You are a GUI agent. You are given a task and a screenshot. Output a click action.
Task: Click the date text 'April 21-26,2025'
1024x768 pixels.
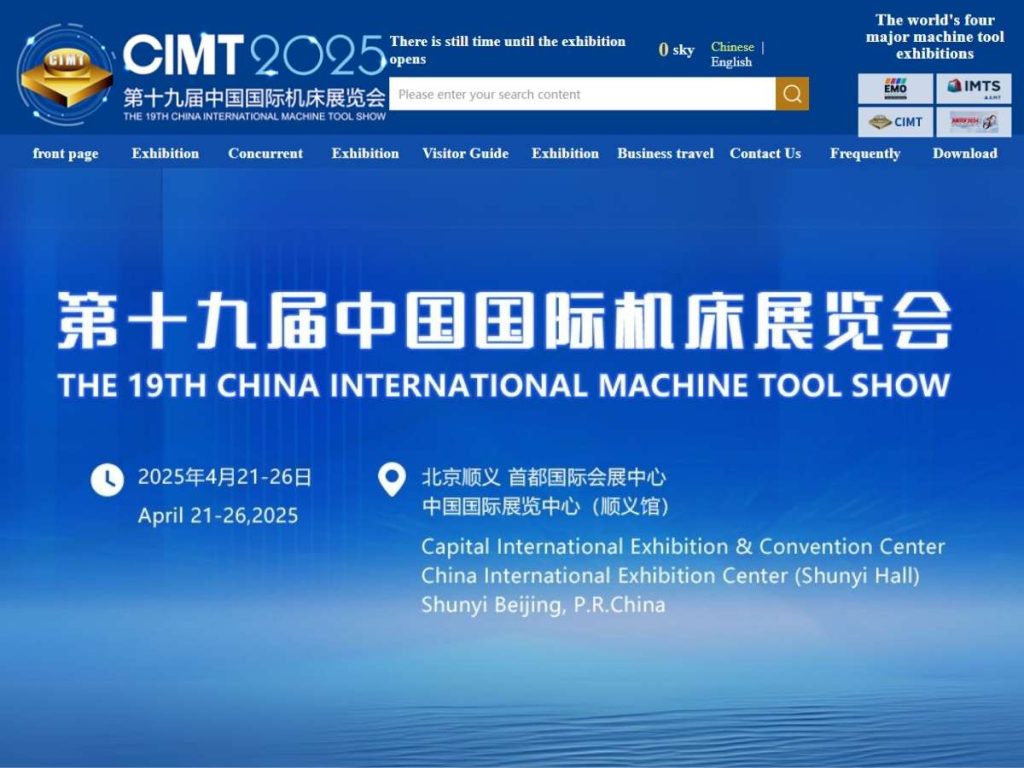[218, 516]
